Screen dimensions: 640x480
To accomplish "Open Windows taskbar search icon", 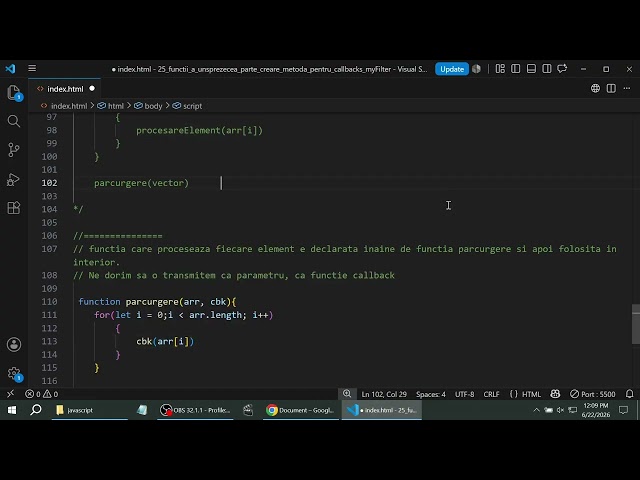I will pyautogui.click(x=36, y=410).
